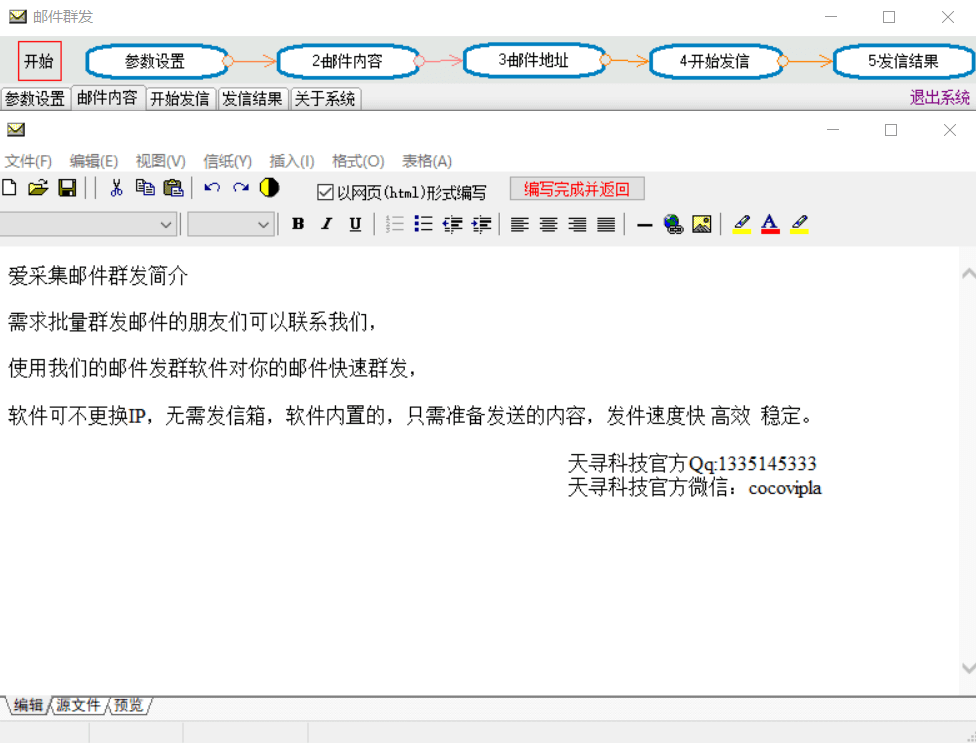976x743 pixels.
Task: Insert hyperlink with globe icon
Action: (673, 223)
